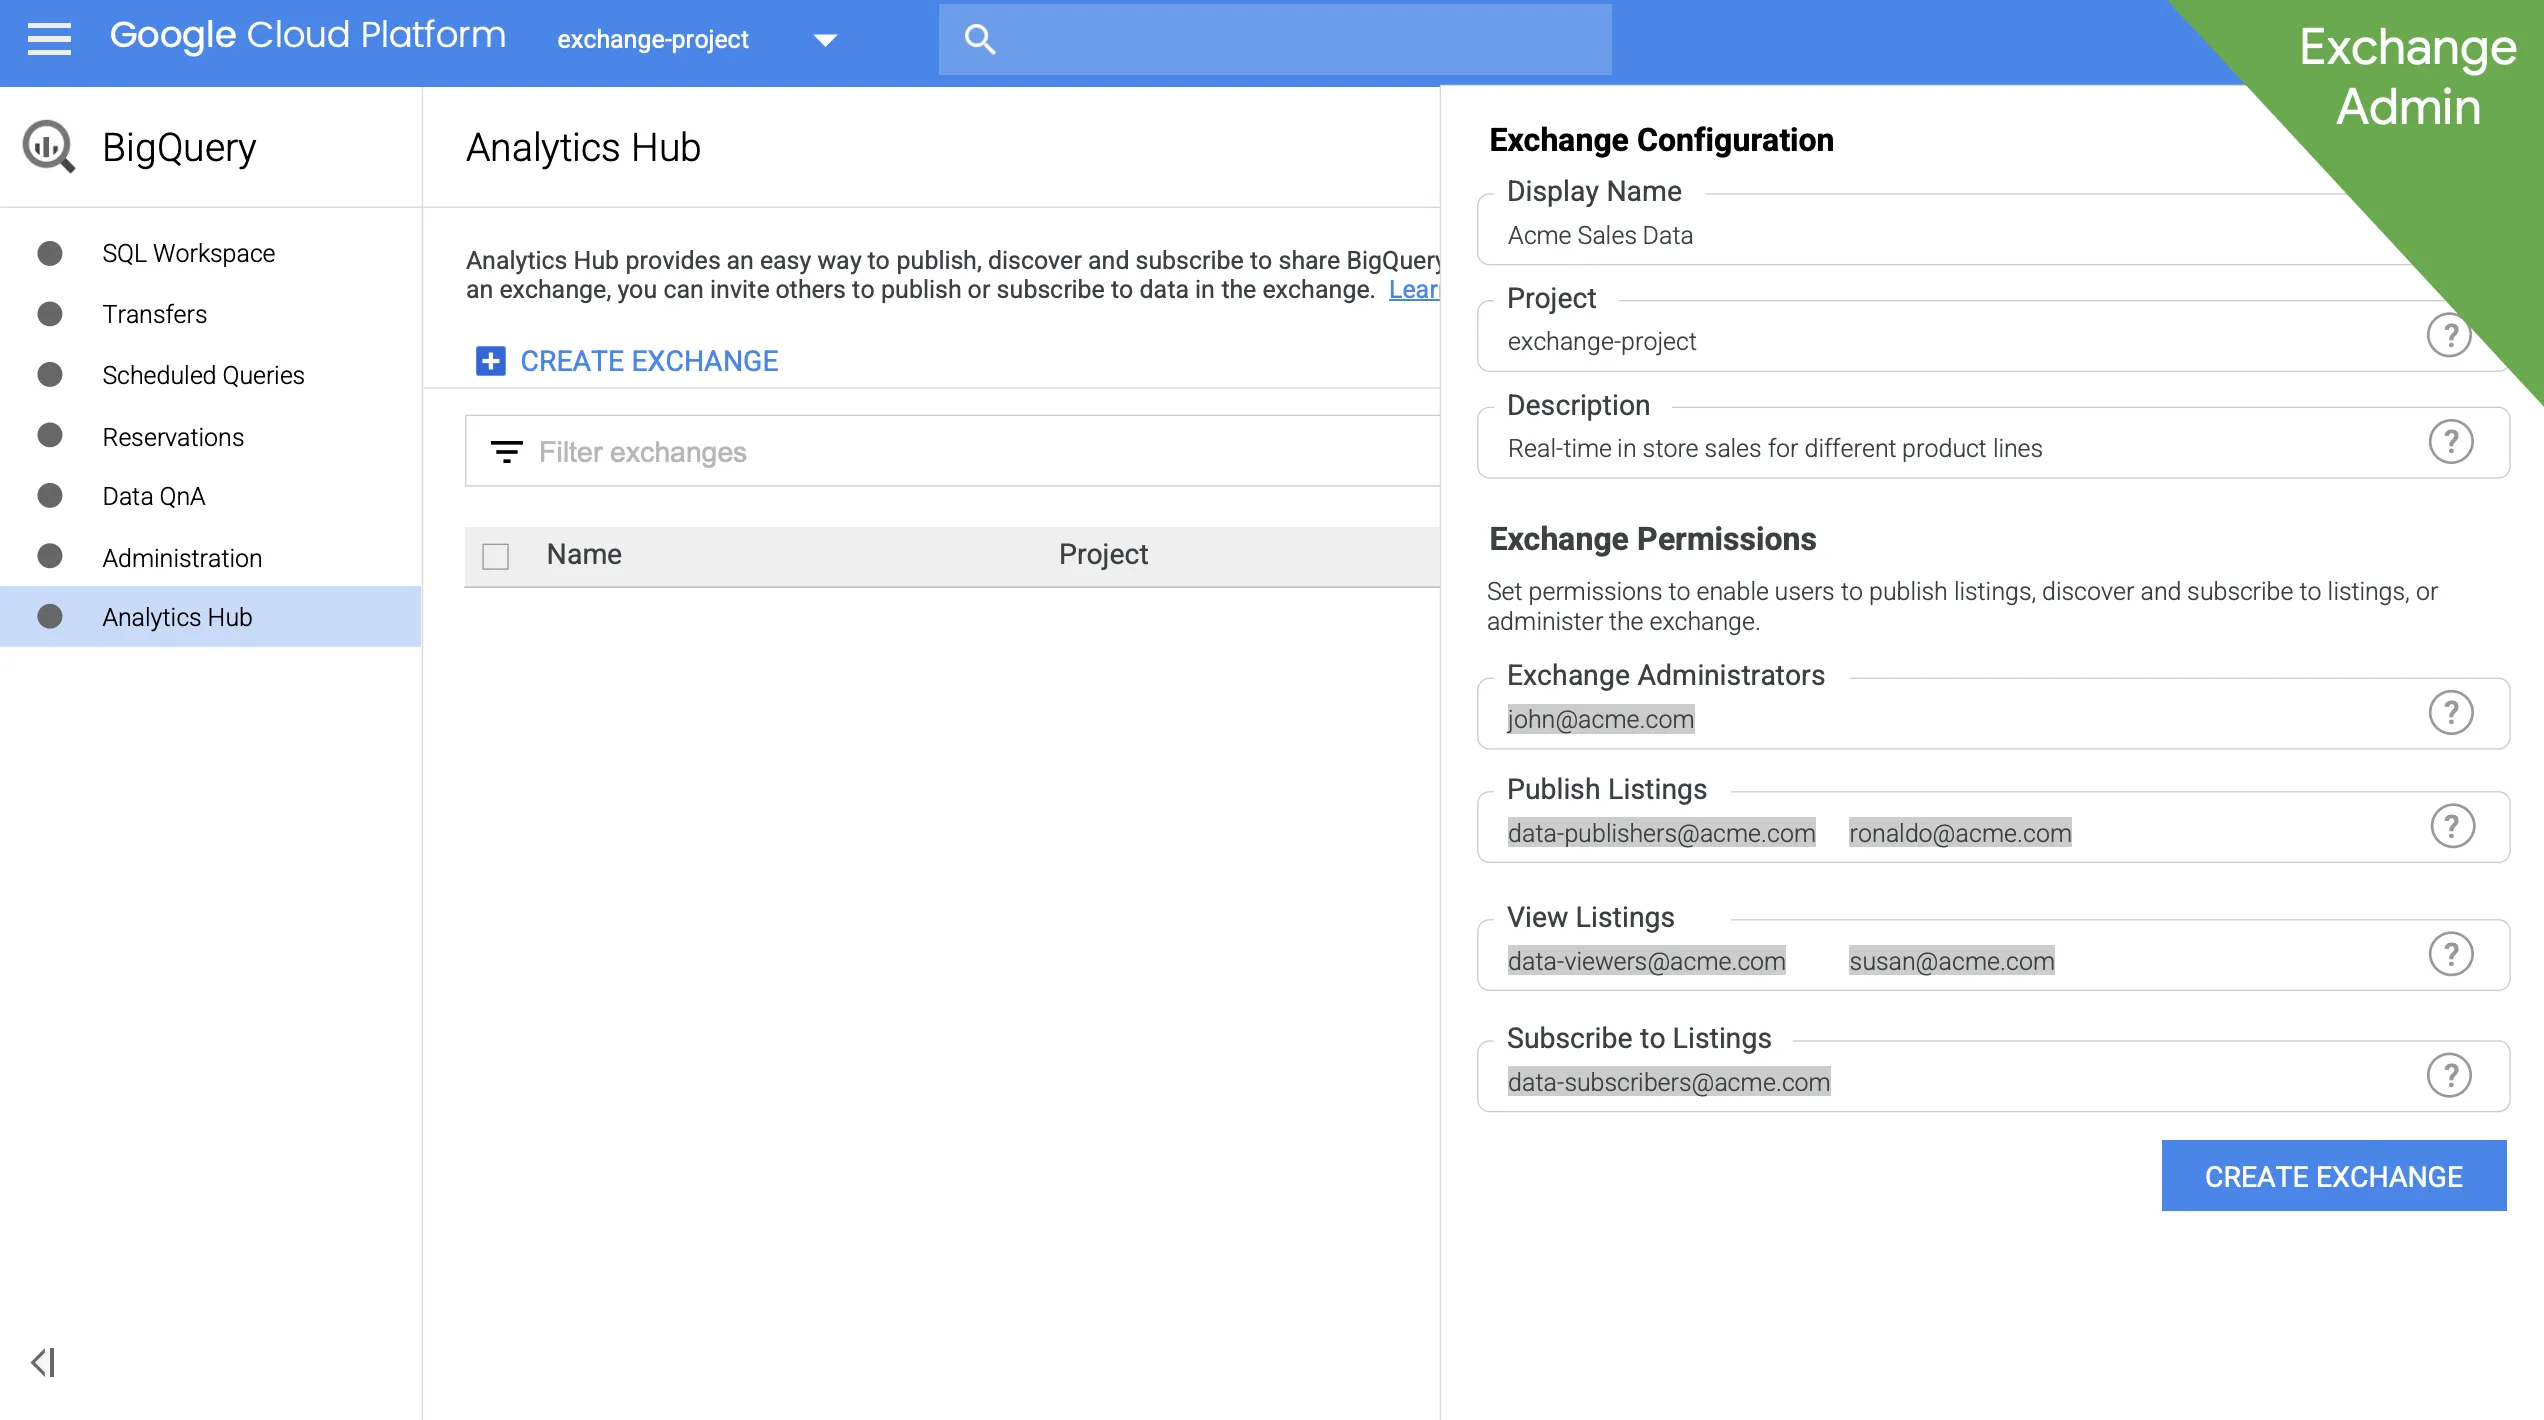Click the plus icon beside Create Exchange

pos(490,361)
